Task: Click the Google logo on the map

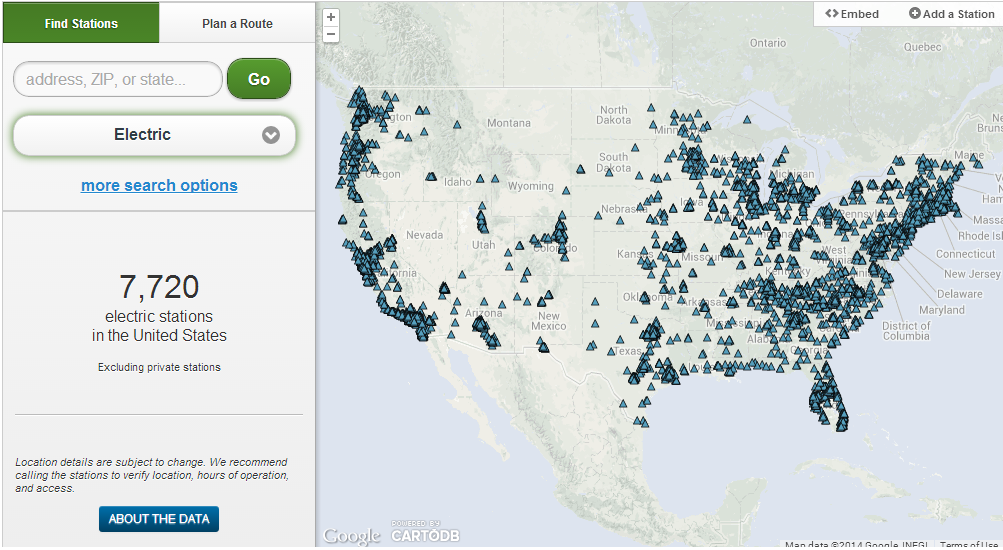Action: (351, 536)
